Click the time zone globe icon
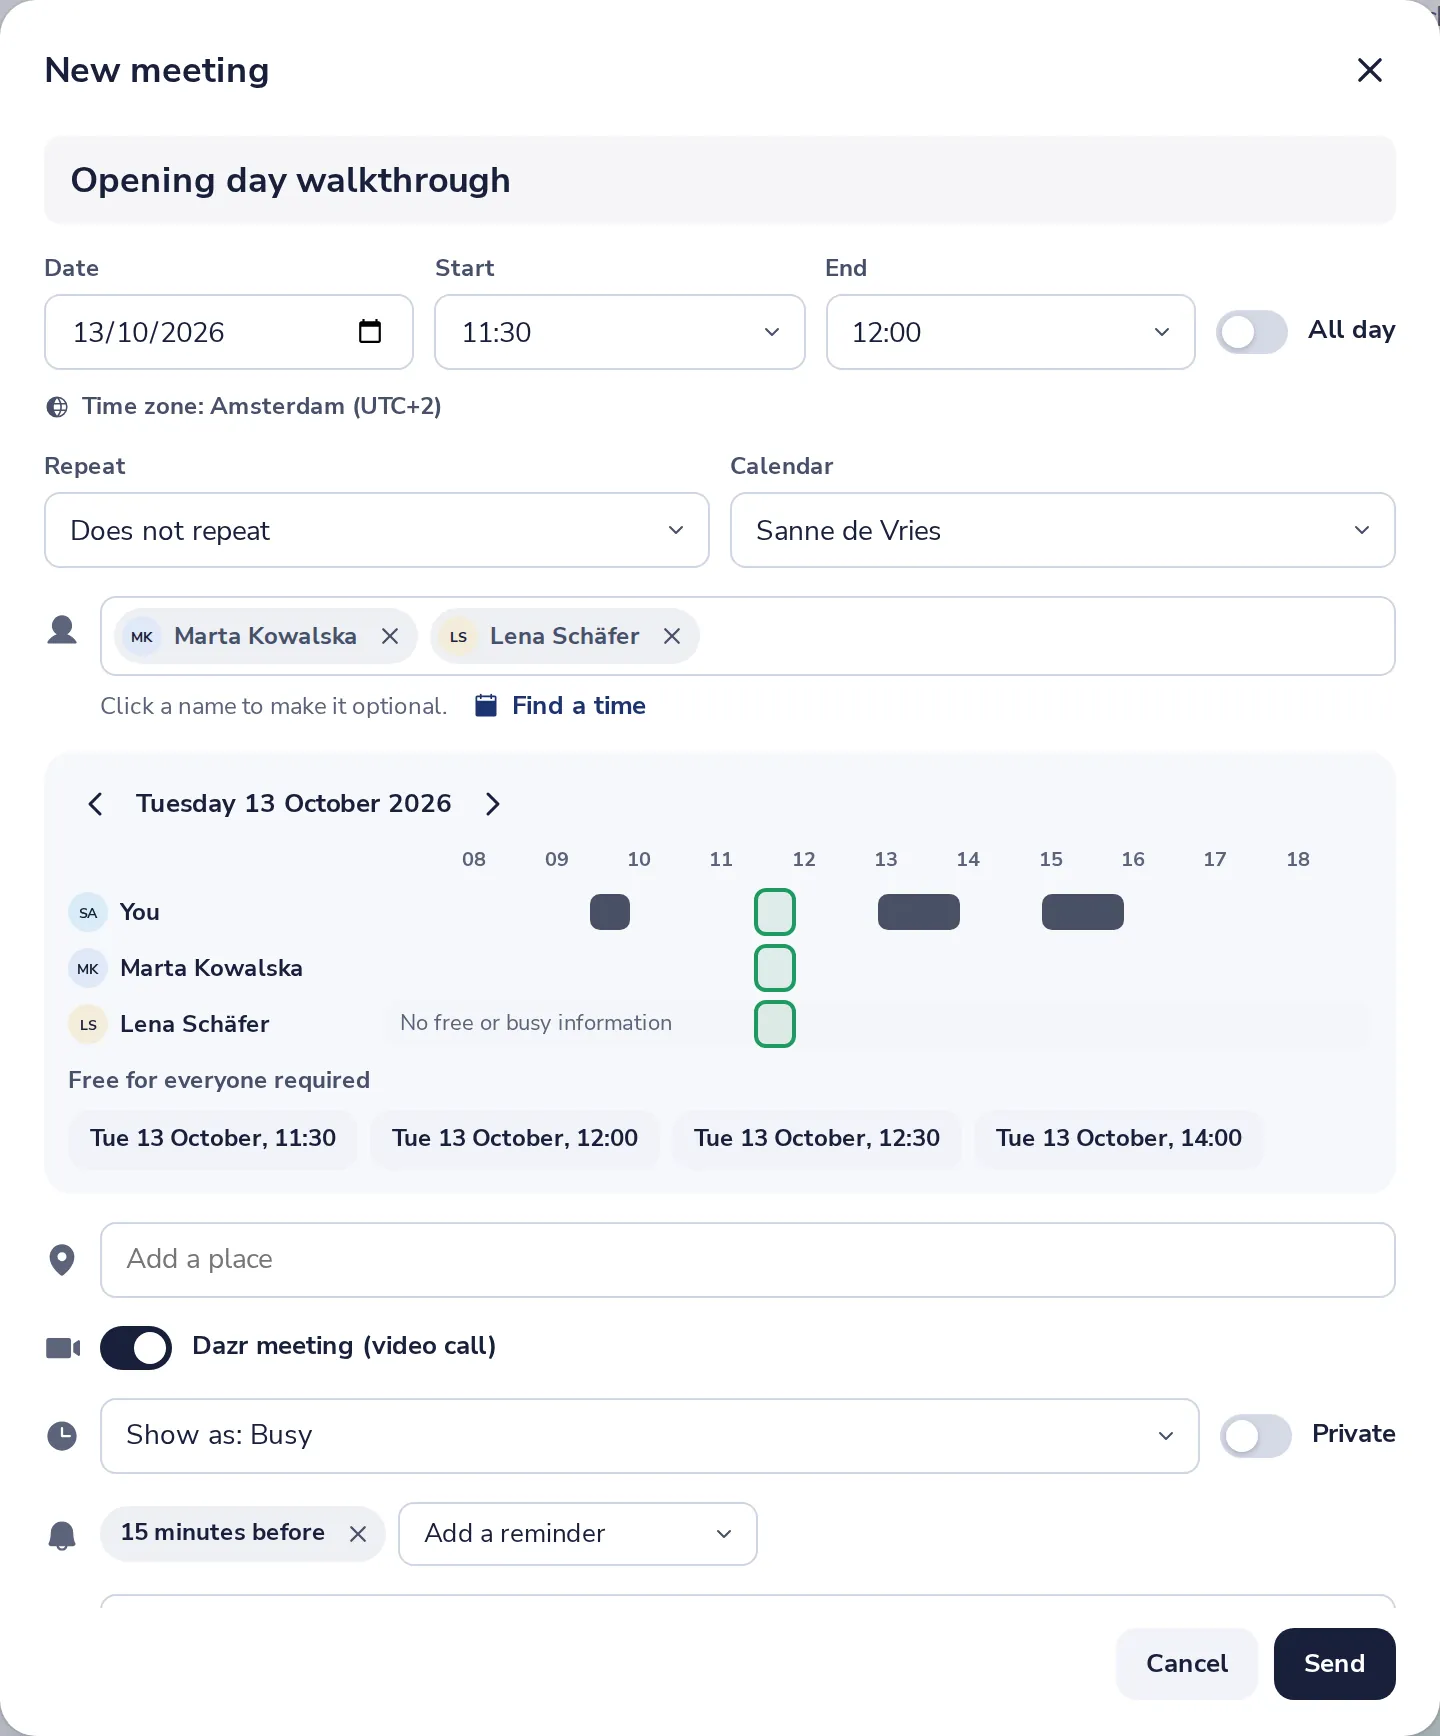 [58, 407]
